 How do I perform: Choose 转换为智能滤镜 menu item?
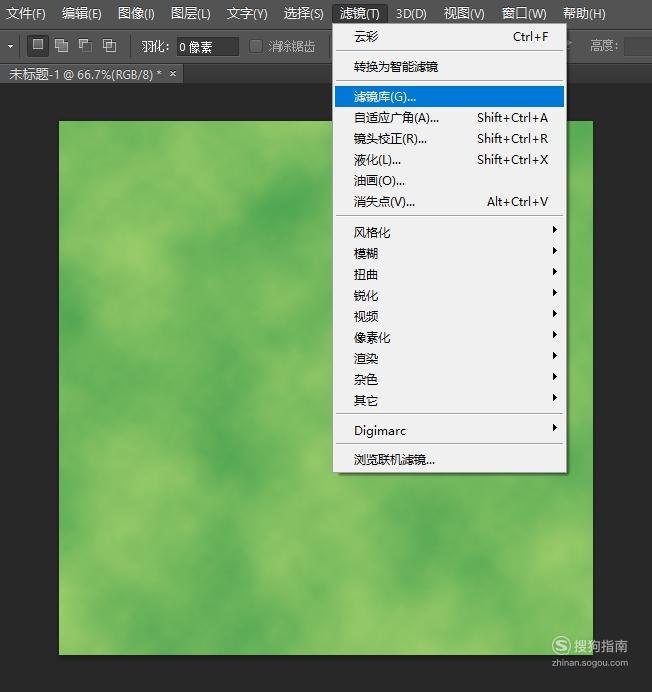449,67
